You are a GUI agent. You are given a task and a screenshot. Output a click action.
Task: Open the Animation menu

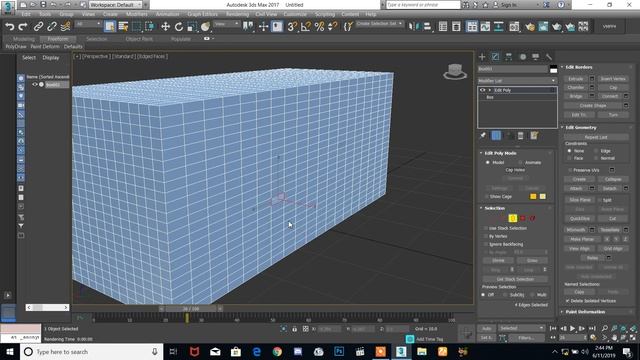coord(167,14)
